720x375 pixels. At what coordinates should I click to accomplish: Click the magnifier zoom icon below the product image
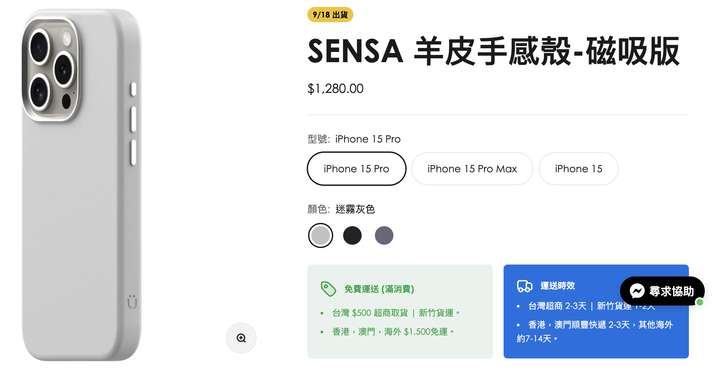point(241,338)
